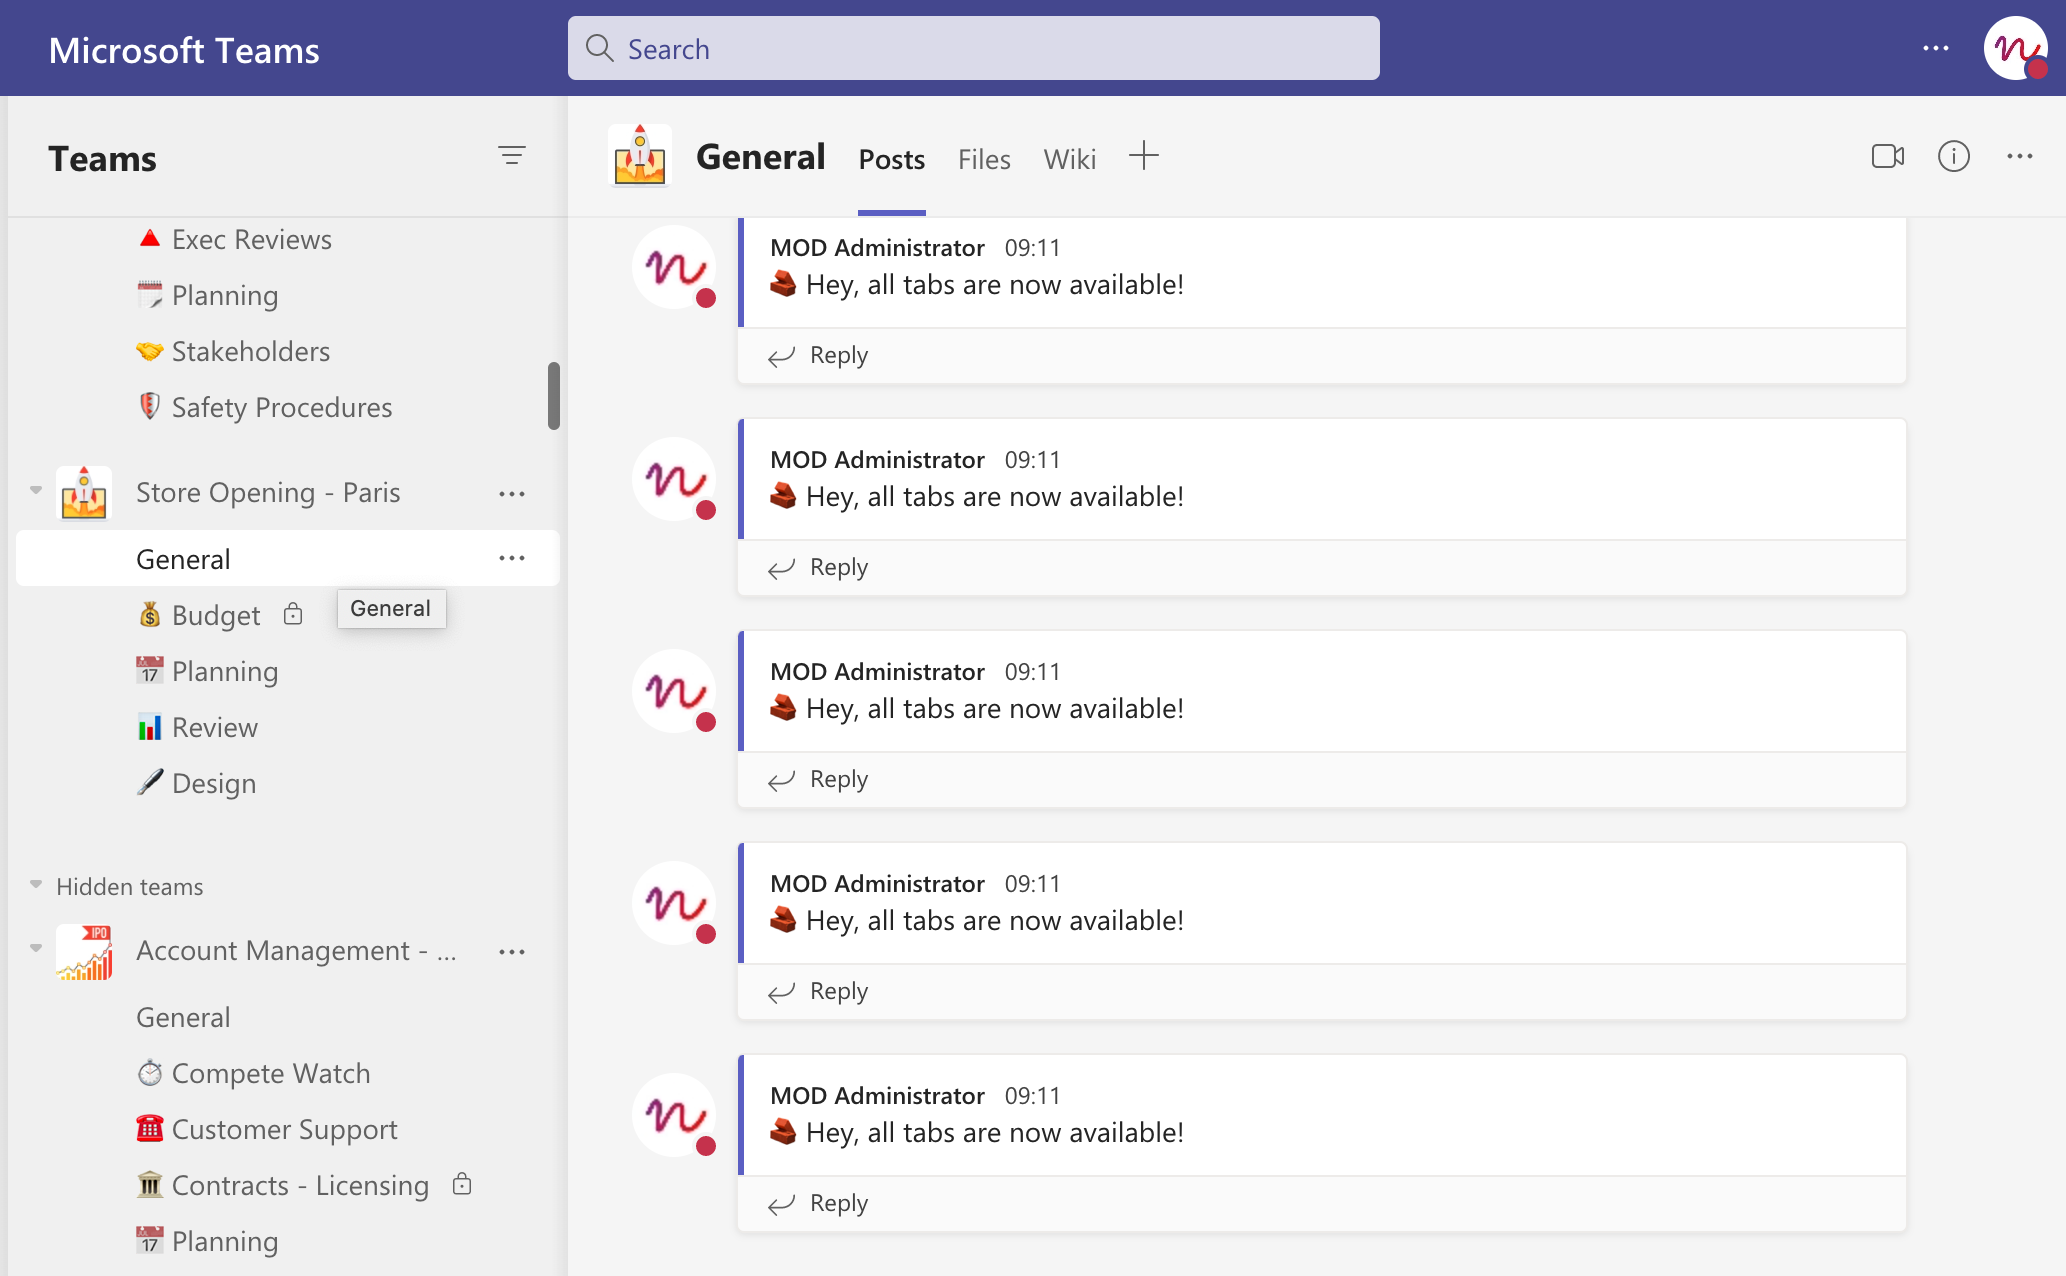Collapse the Hidden teams section

(36, 885)
